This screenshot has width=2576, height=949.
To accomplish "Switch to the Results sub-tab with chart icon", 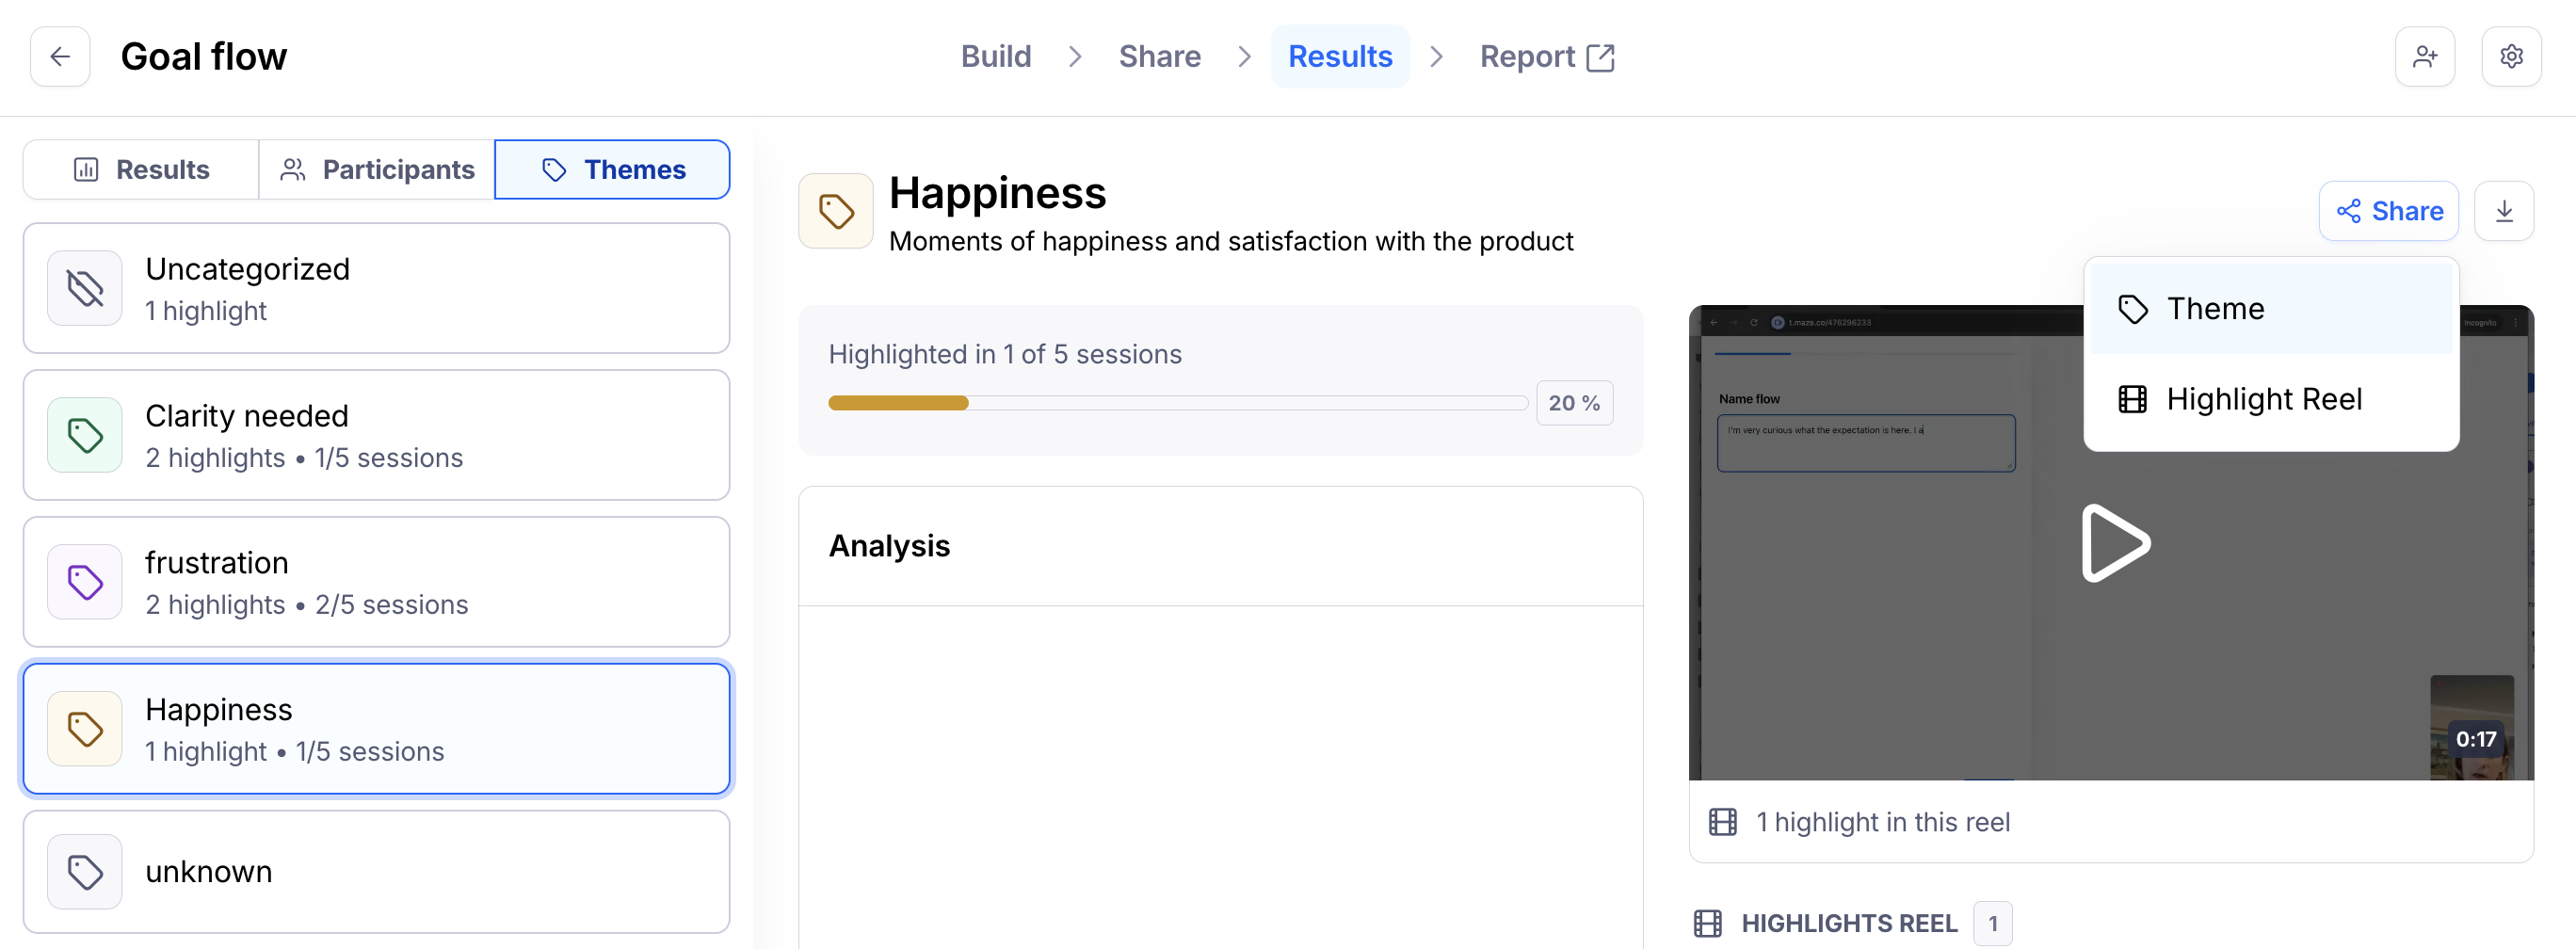I will pyautogui.click(x=141, y=170).
